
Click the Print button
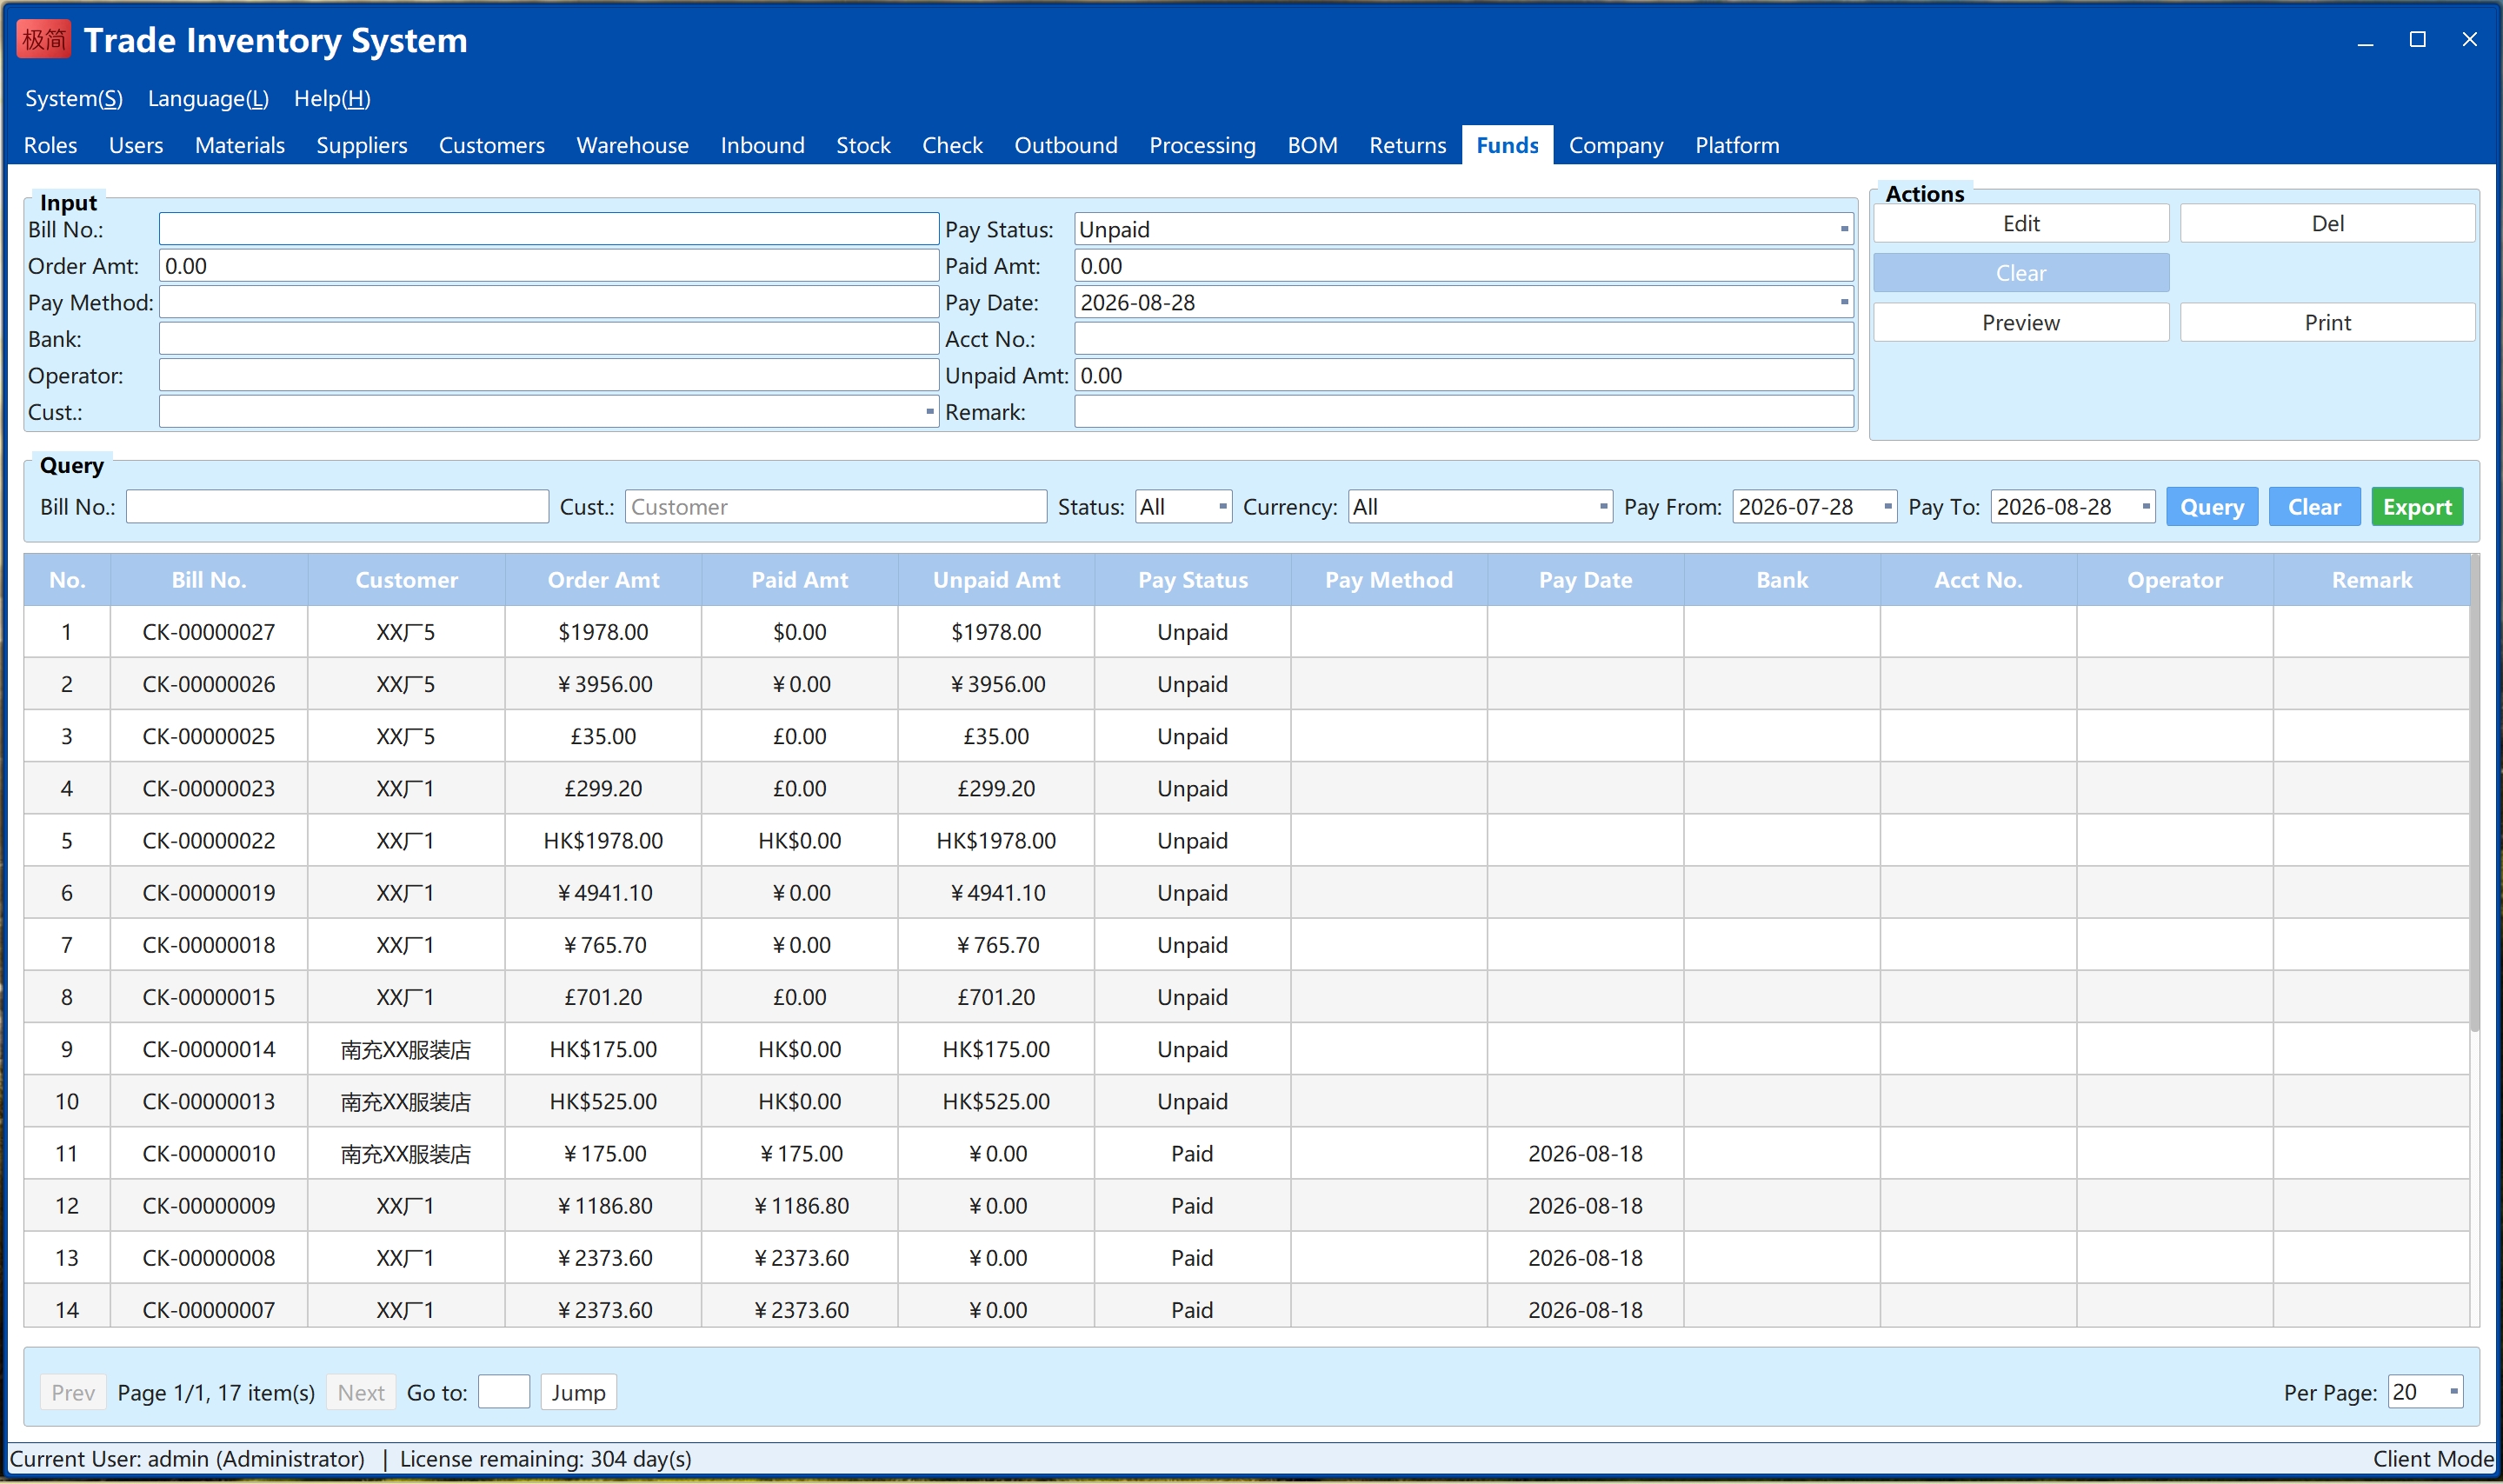coord(2327,323)
